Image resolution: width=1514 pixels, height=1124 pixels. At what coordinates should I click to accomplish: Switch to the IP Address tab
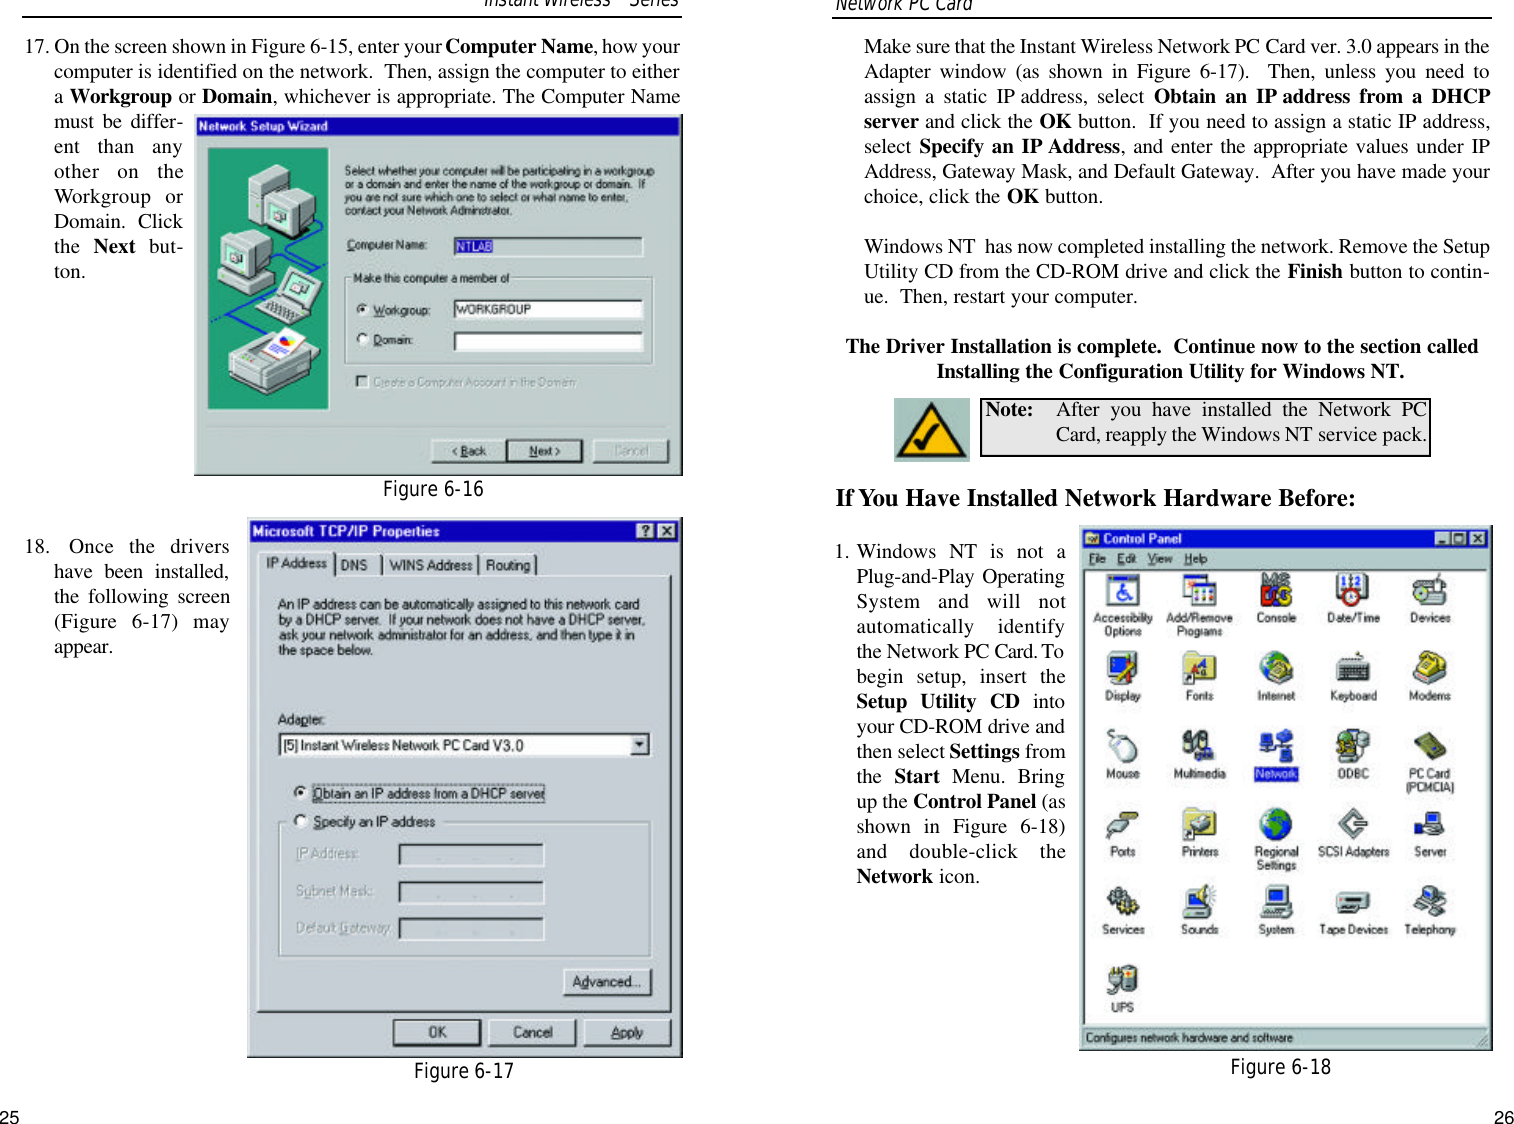pyautogui.click(x=296, y=563)
